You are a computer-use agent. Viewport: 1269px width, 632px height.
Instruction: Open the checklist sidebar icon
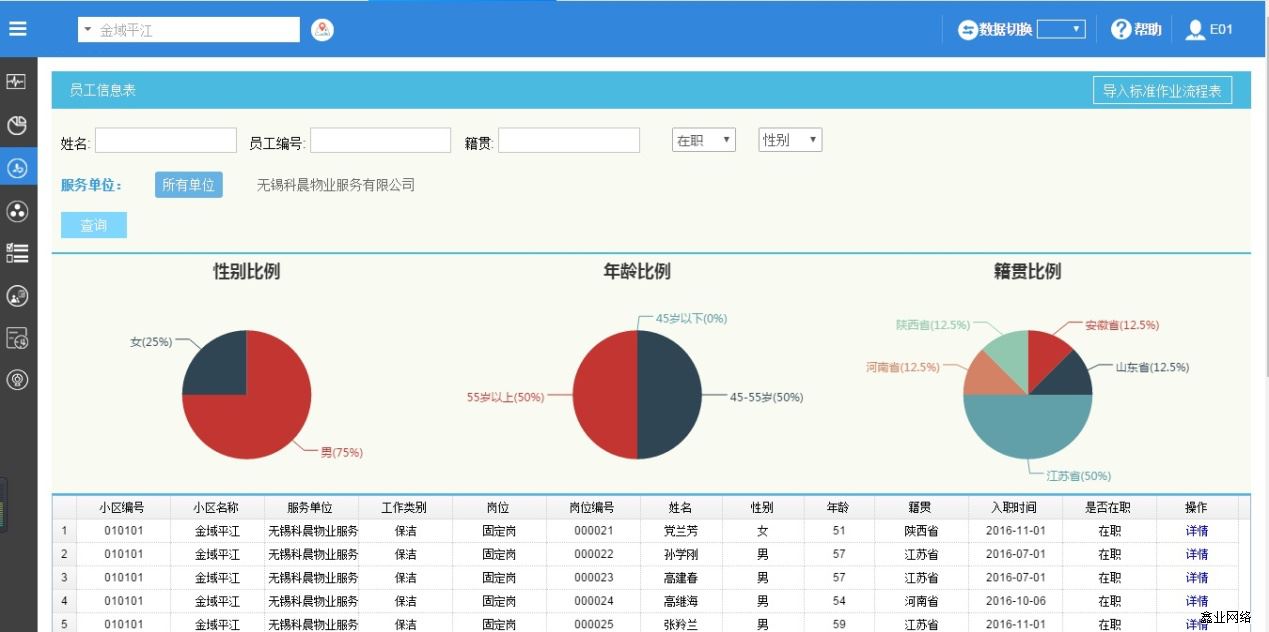17,253
